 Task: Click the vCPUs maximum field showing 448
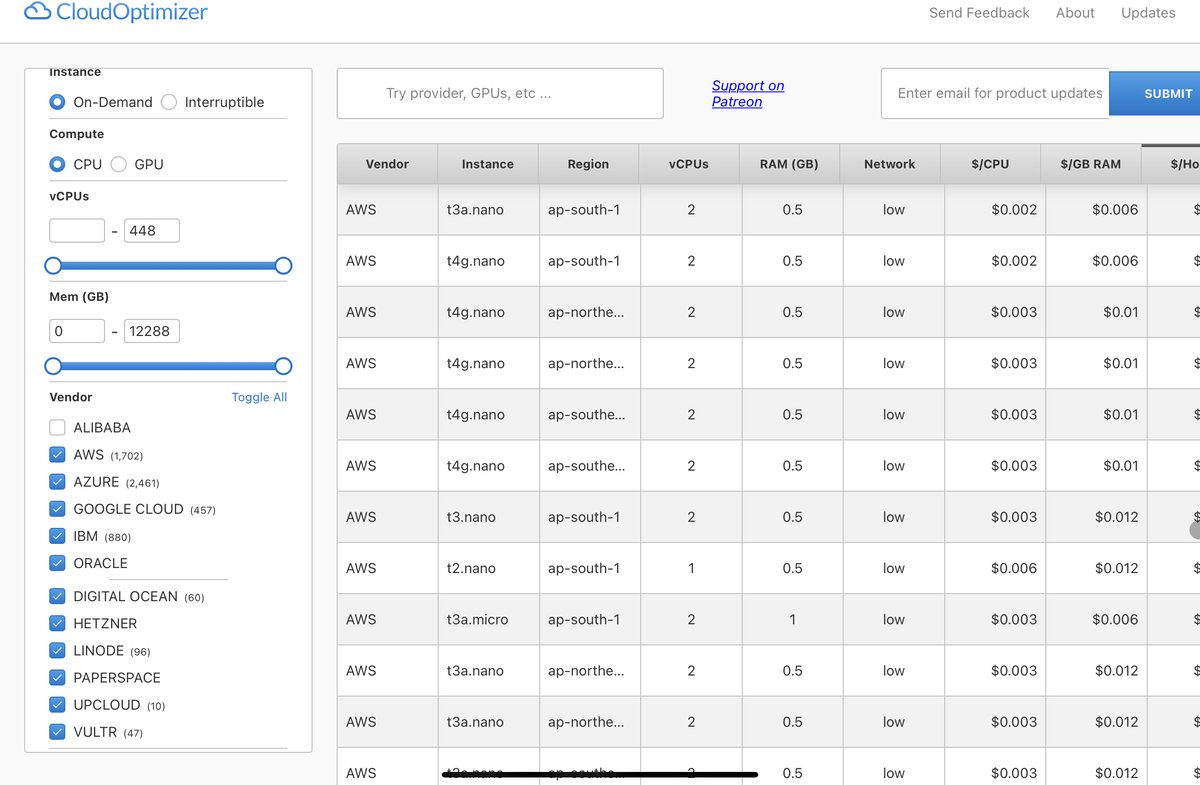point(152,230)
